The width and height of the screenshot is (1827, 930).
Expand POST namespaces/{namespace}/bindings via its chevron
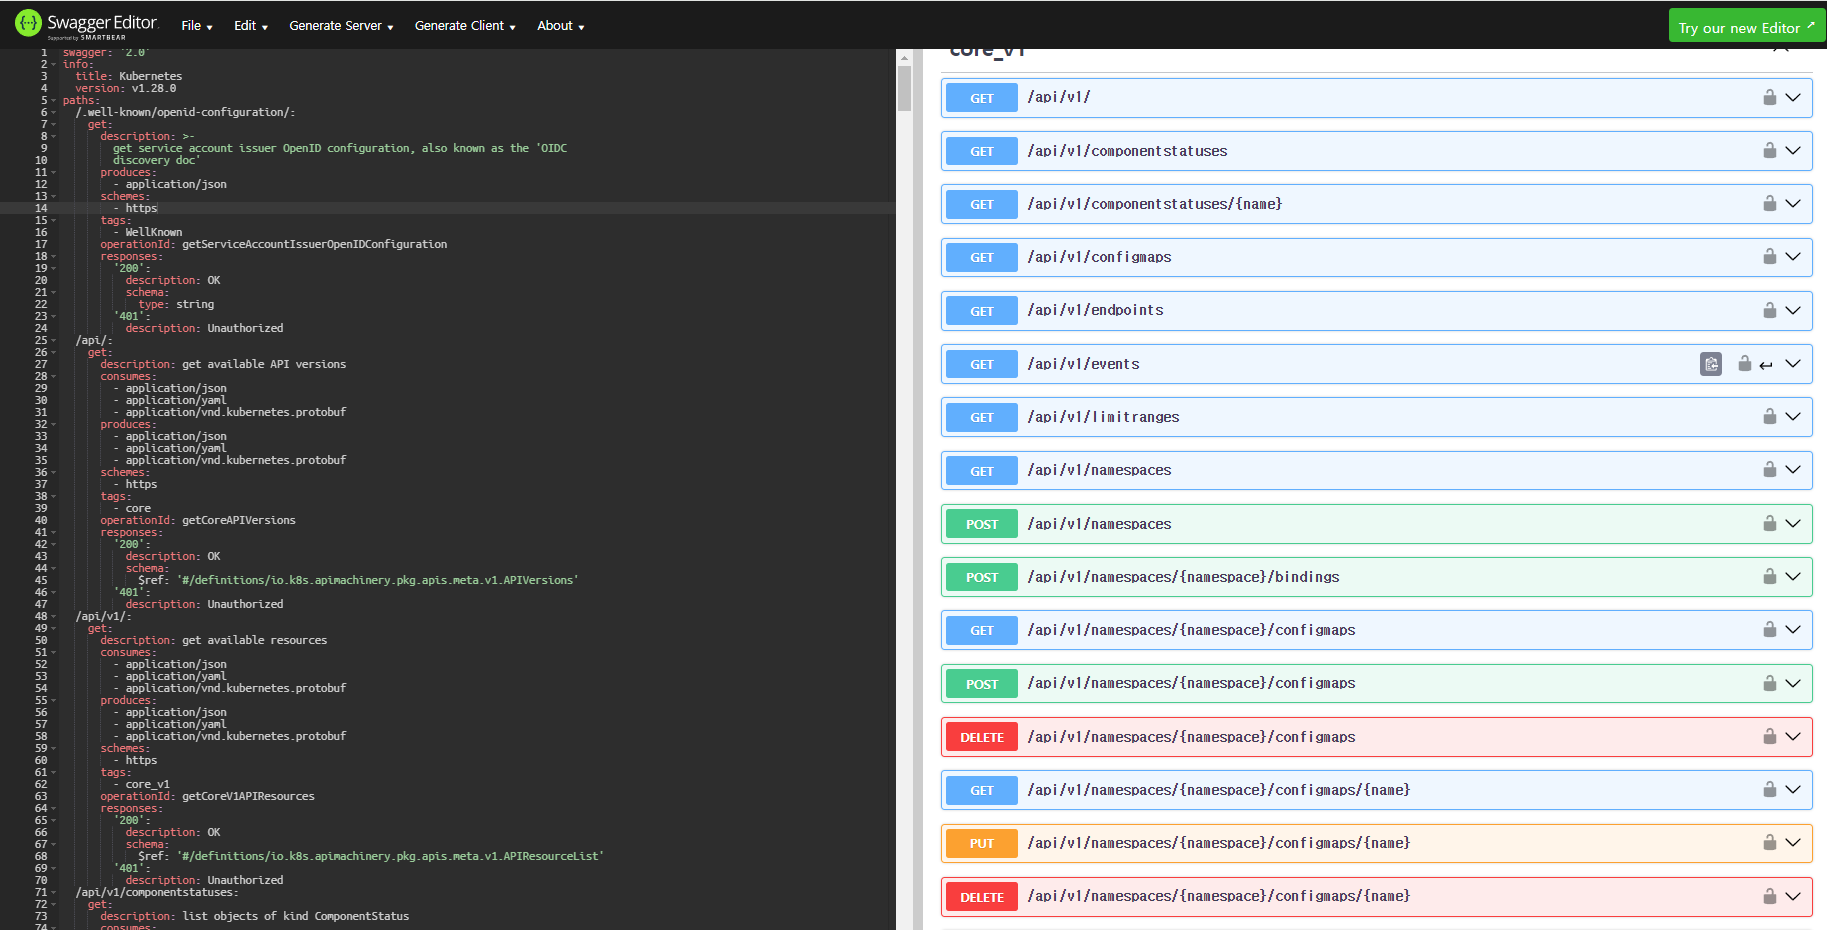pyautogui.click(x=1791, y=576)
